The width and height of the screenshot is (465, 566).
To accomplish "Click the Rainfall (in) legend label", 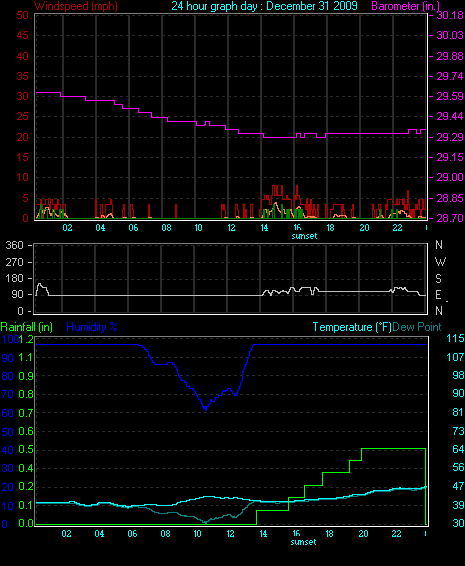I will point(27,327).
